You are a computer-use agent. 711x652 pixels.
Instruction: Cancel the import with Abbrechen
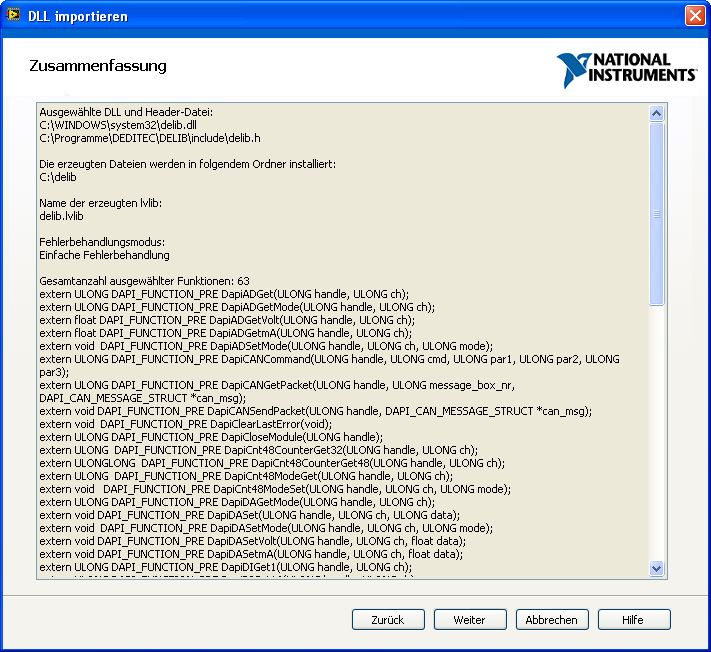tap(552, 620)
